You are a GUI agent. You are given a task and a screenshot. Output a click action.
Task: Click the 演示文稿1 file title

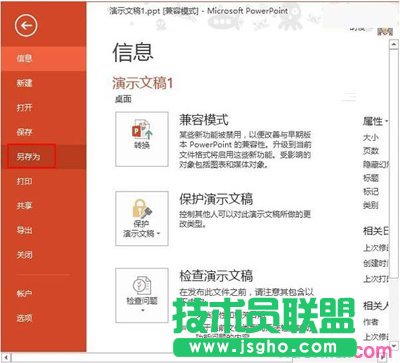pyautogui.click(x=143, y=83)
